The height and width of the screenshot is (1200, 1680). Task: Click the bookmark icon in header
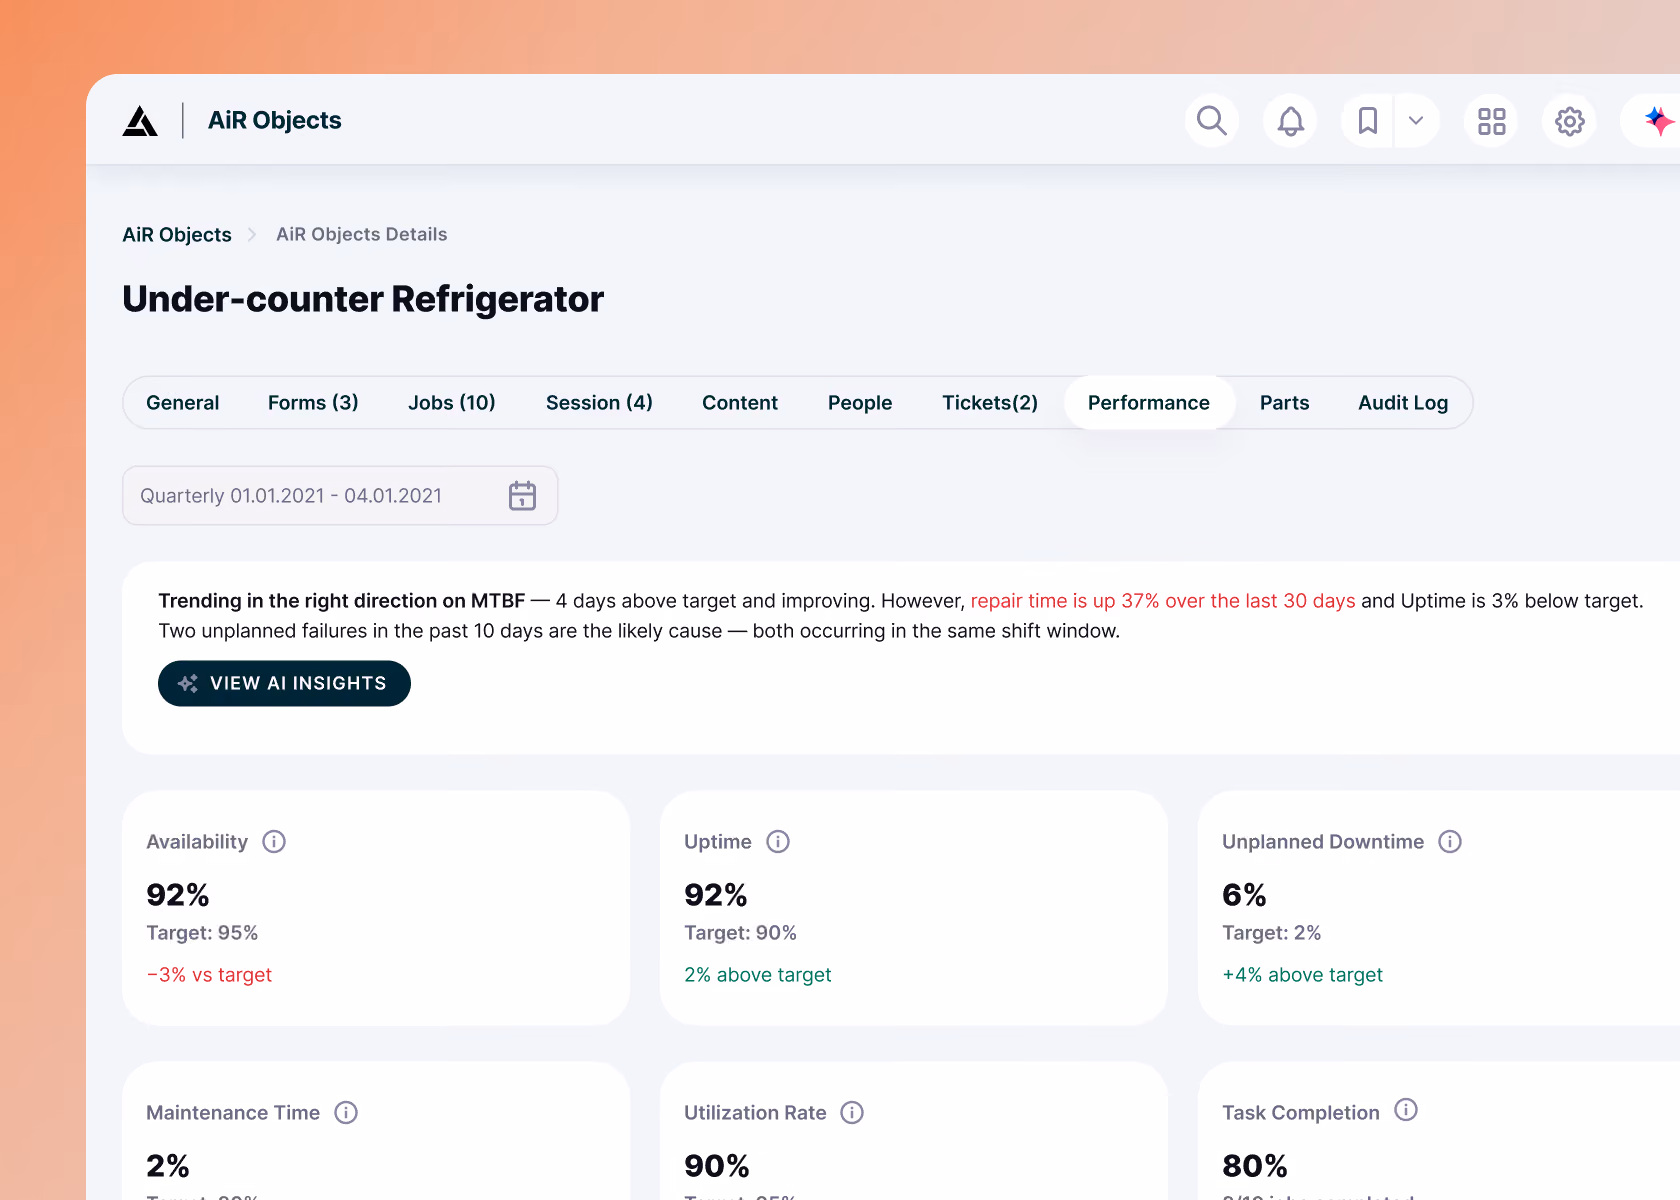[x=1367, y=121]
